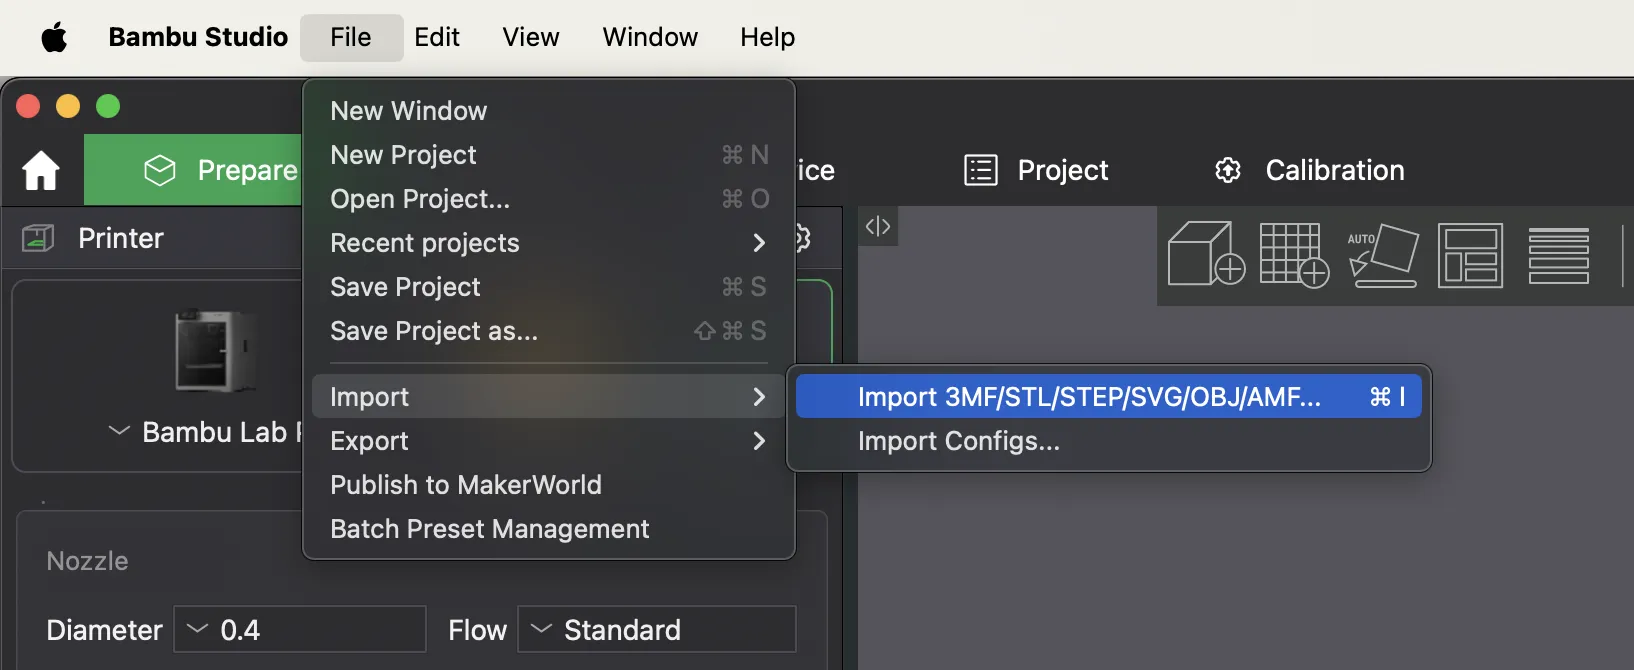Expand the Recent projects submenu
The height and width of the screenshot is (670, 1634).
pyautogui.click(x=548, y=242)
